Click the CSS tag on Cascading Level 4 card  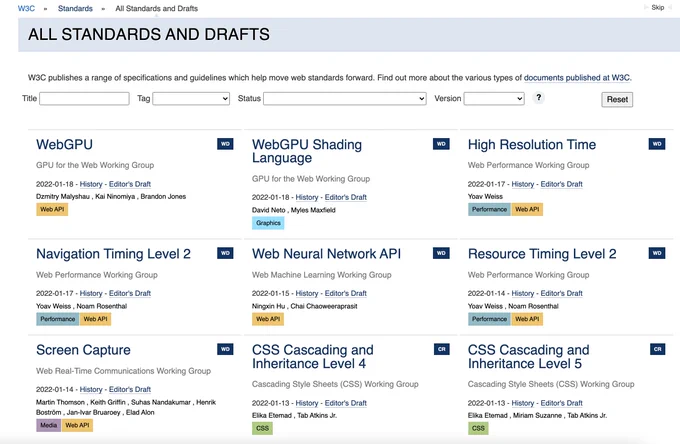[262, 428]
